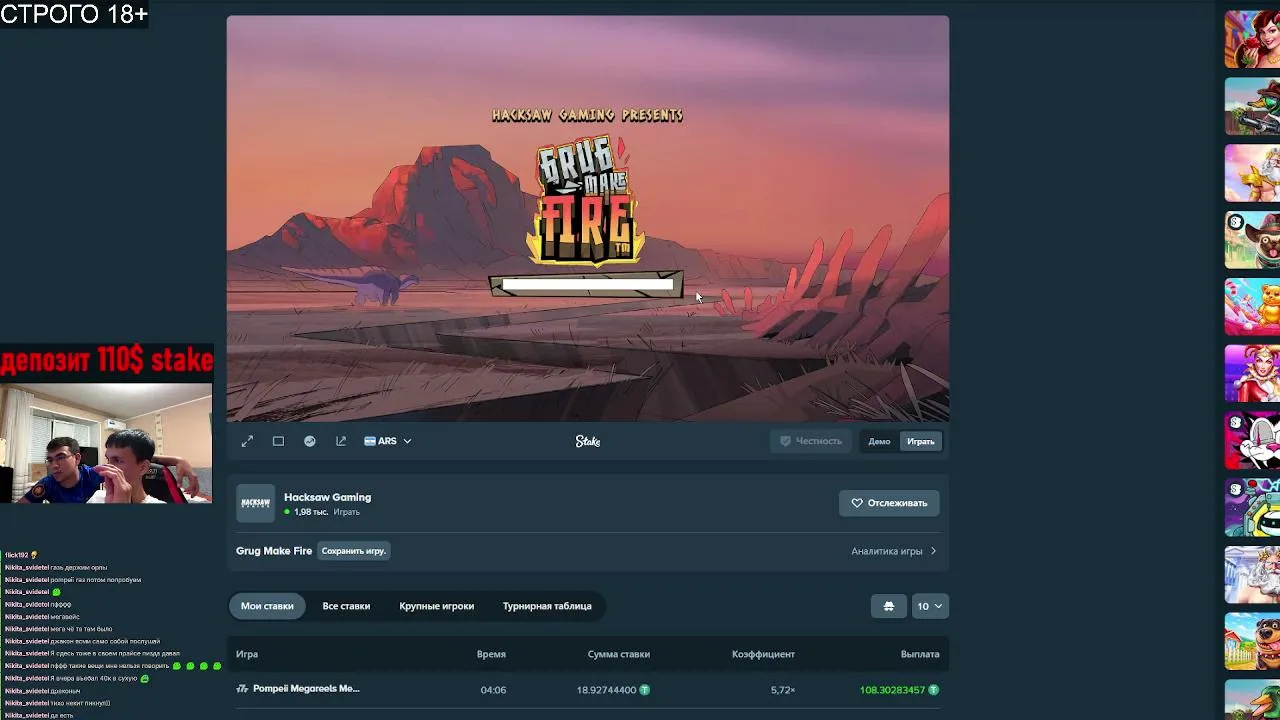This screenshot has height=720, width=1280.
Task: Switch game to Демо mode
Action: click(x=879, y=441)
